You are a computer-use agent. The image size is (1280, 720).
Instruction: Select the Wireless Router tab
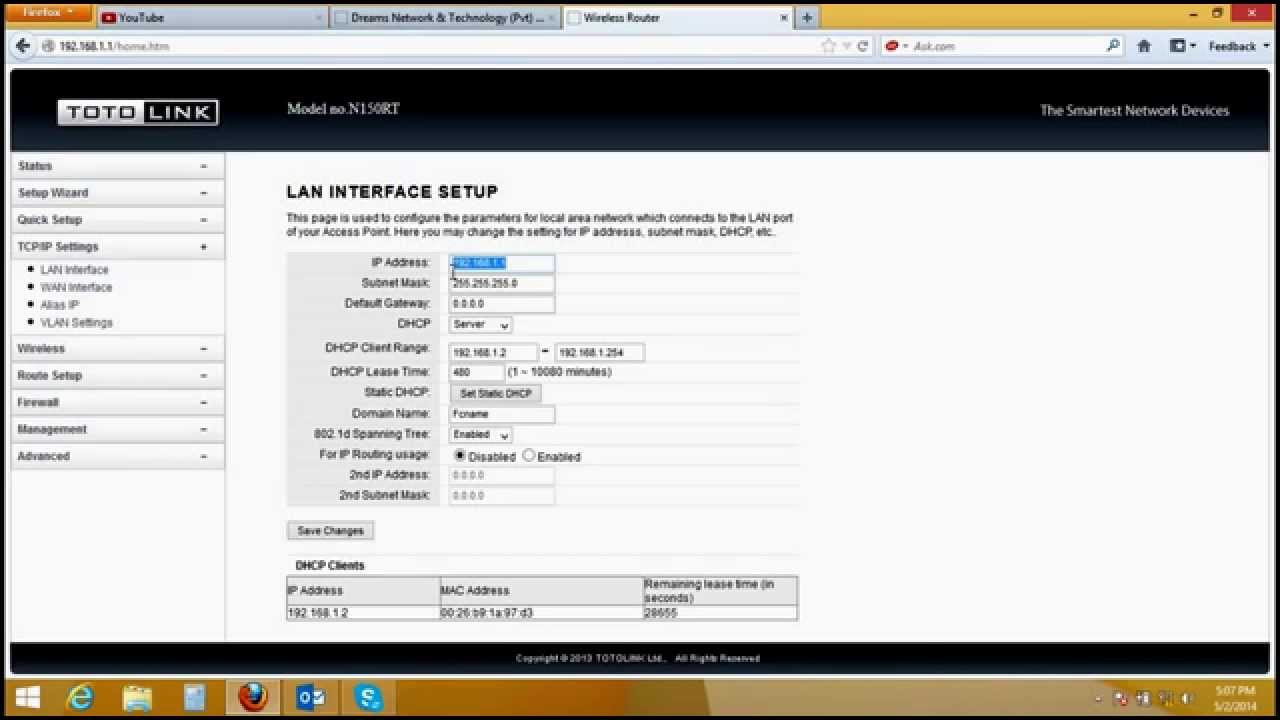coord(677,18)
